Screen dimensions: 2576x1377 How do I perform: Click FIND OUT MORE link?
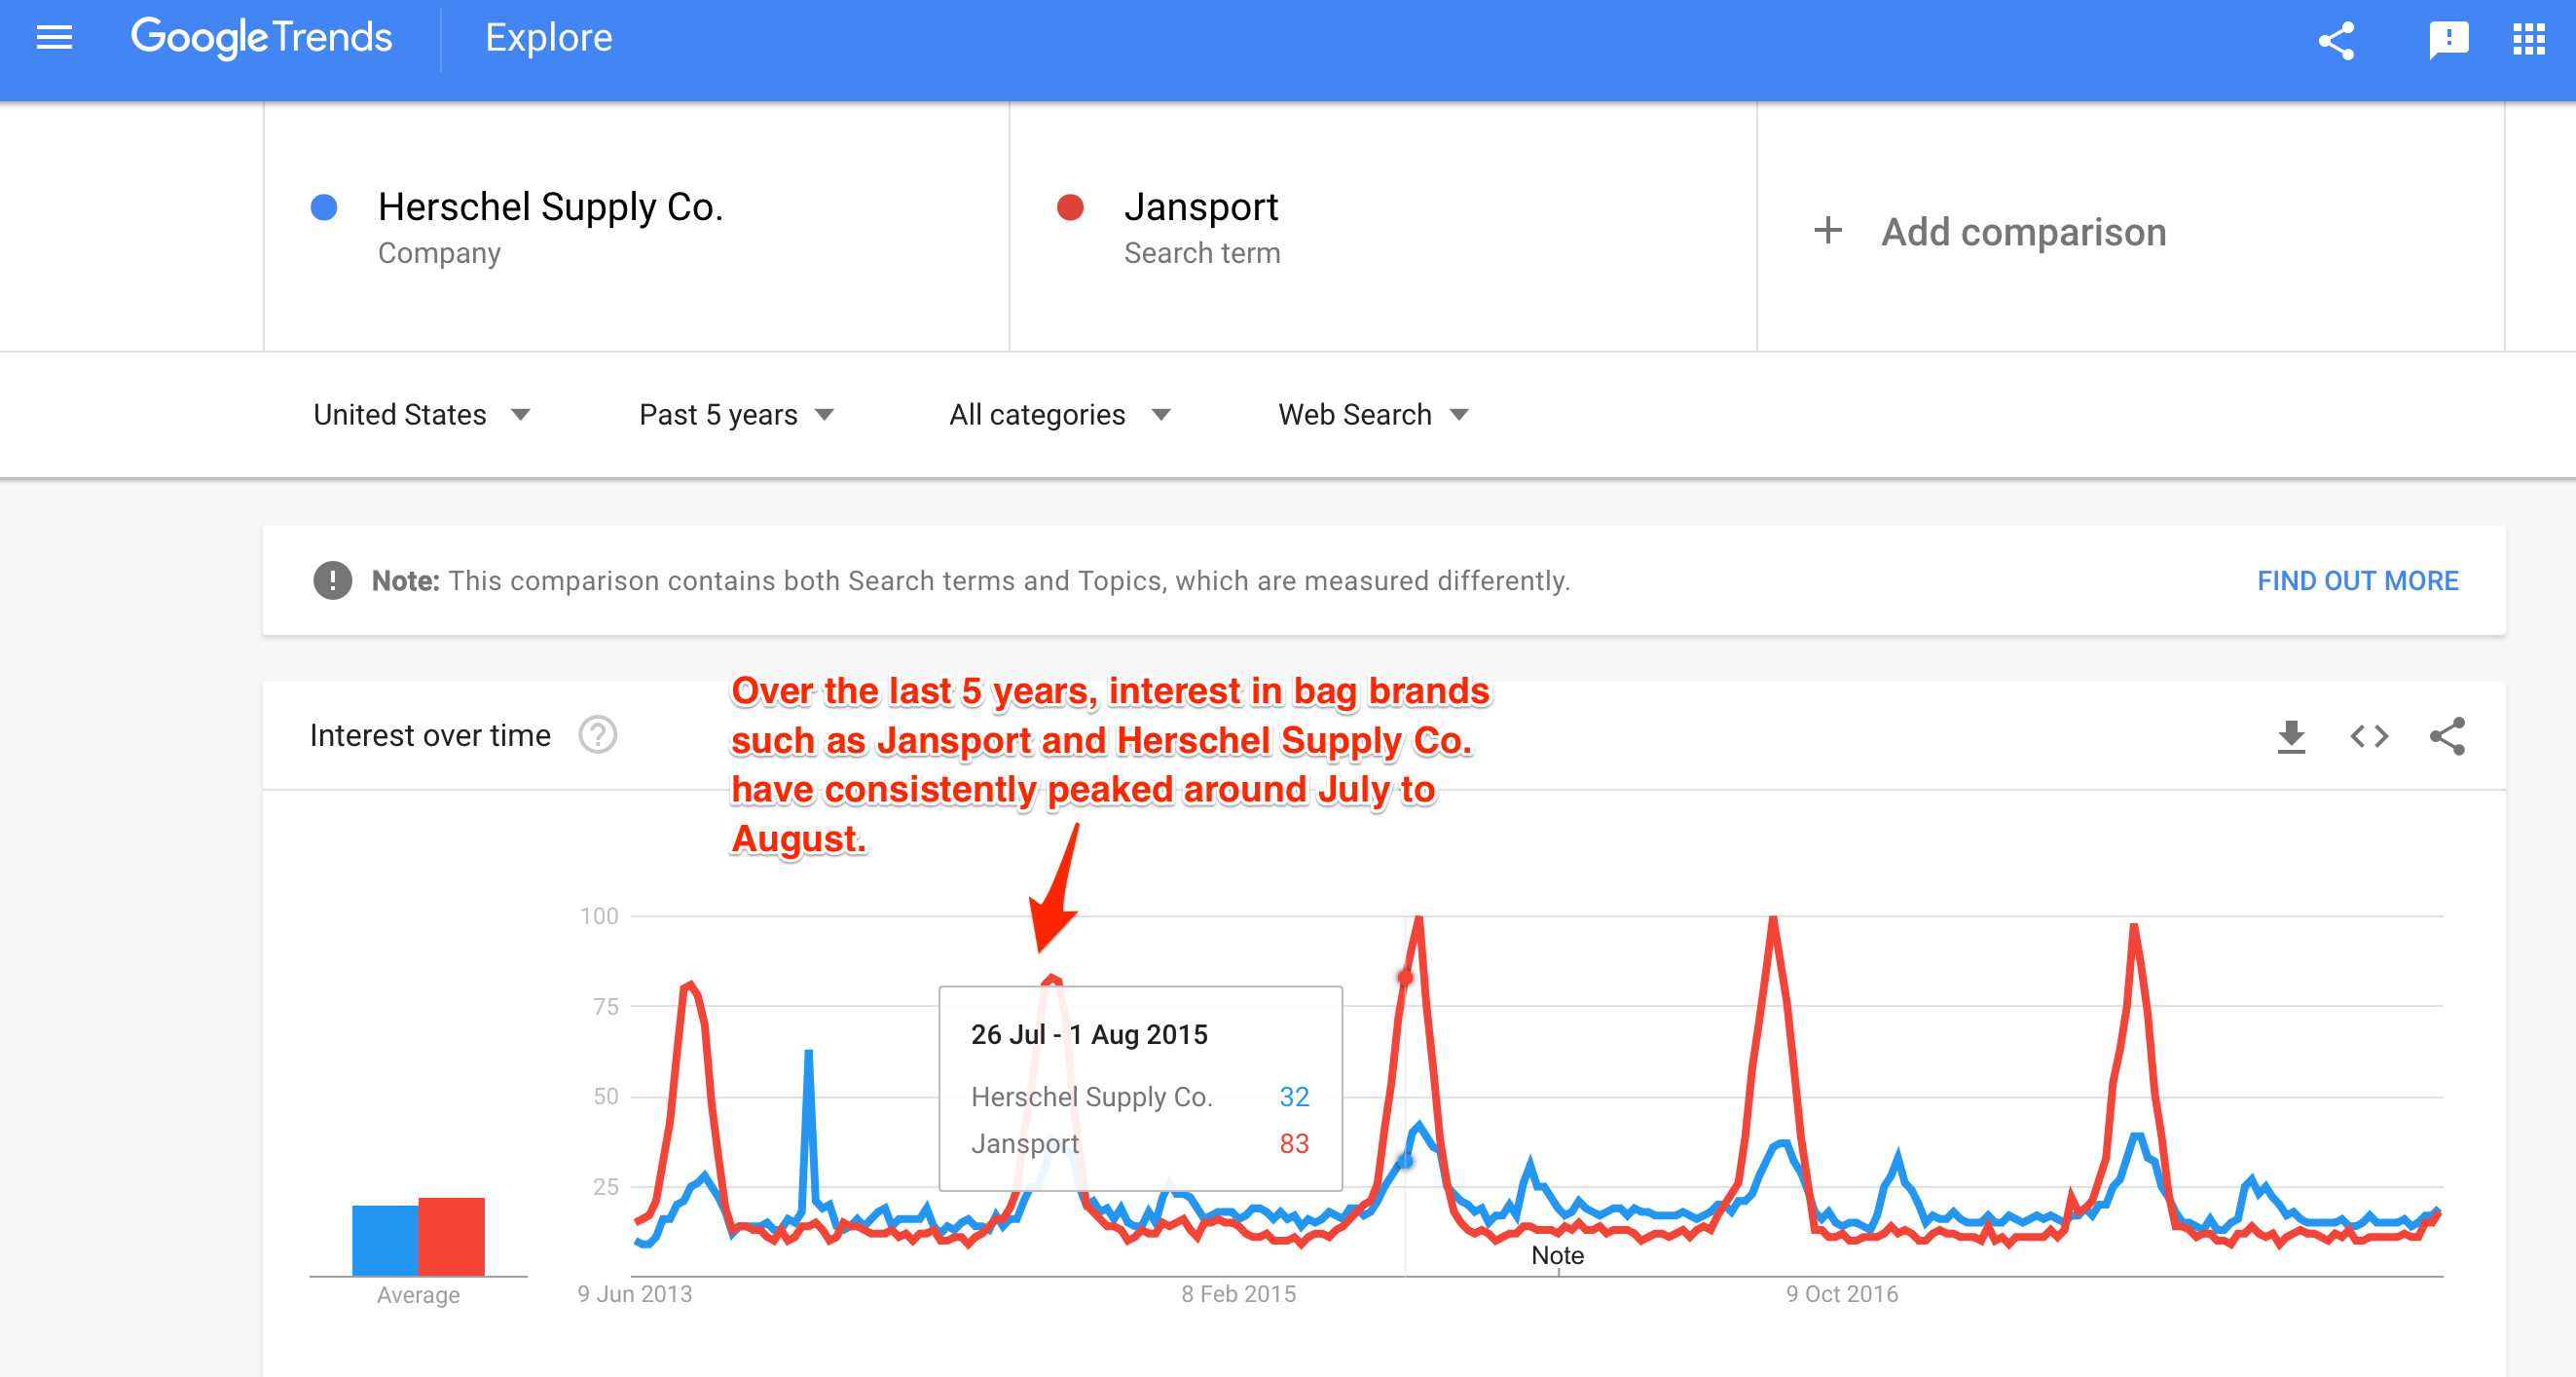click(2357, 581)
